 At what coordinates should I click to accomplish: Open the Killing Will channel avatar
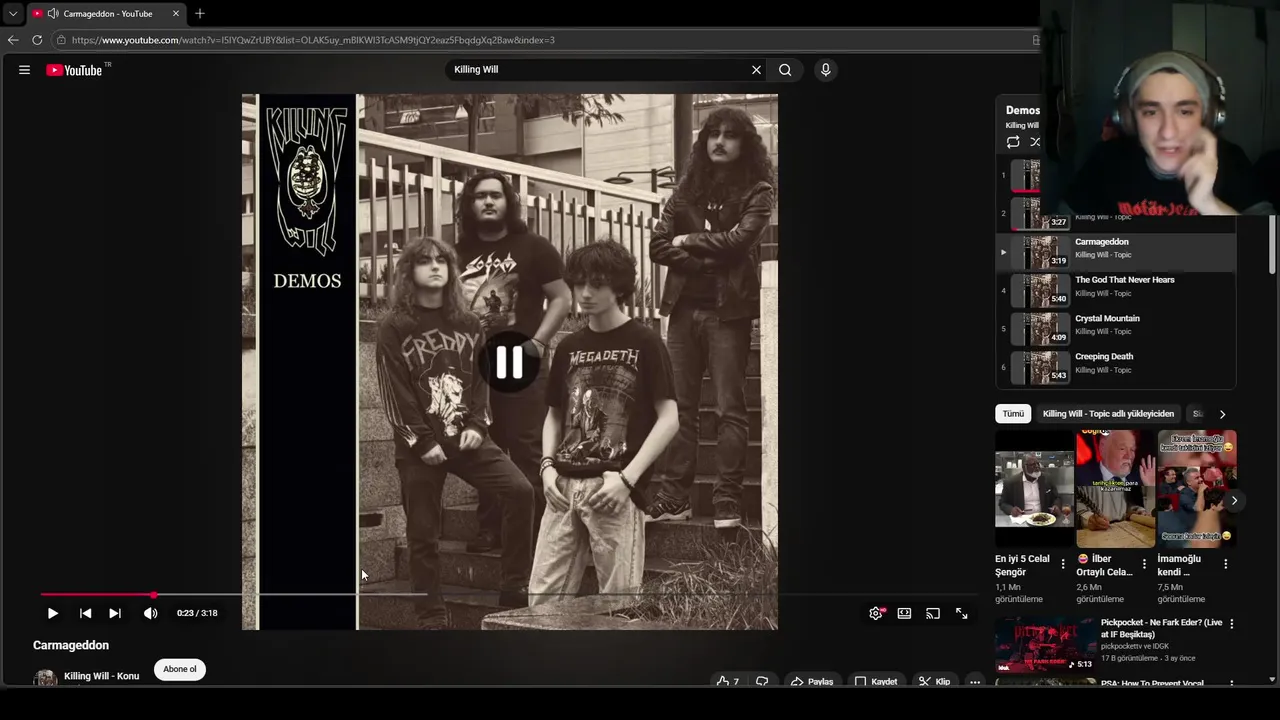point(45,678)
